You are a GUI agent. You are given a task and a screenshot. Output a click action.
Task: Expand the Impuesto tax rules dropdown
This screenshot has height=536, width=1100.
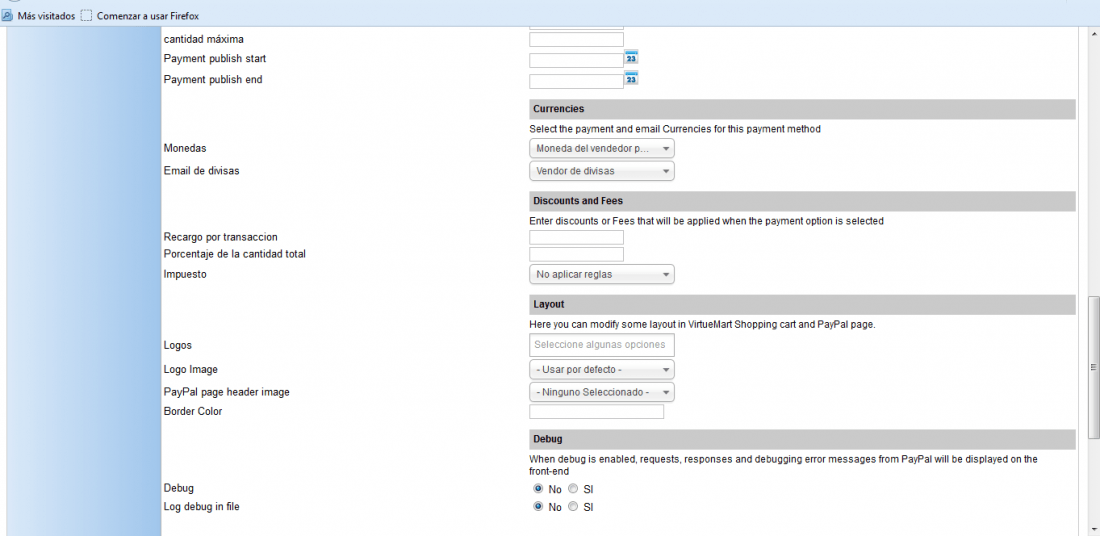602,274
